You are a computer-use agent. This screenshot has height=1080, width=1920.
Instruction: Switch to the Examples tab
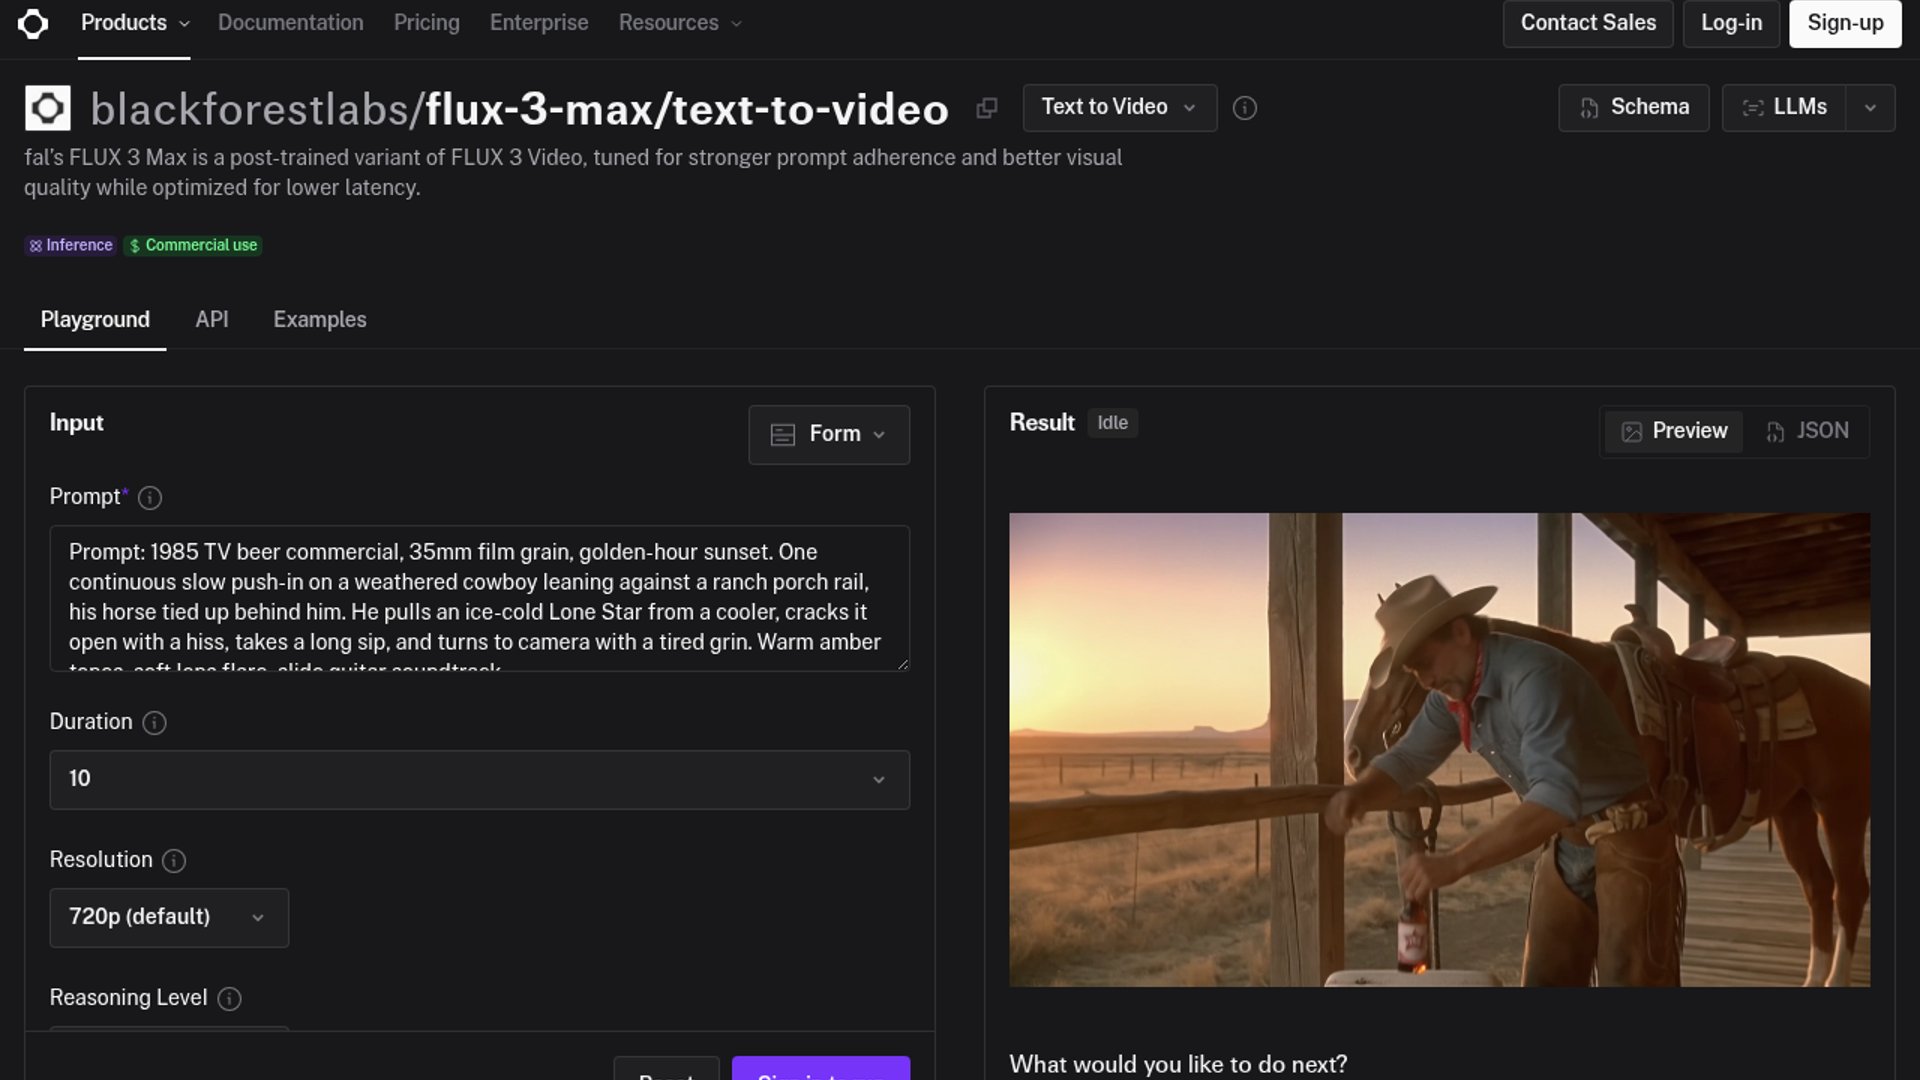[320, 320]
